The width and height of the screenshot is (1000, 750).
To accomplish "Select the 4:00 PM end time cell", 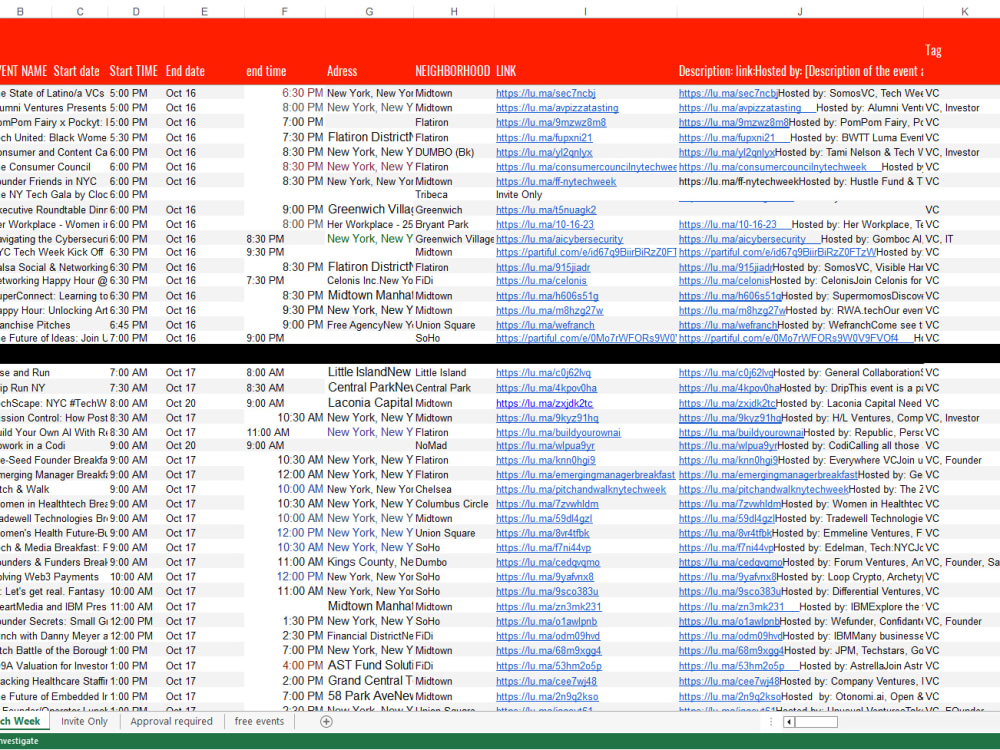I will 303,666.
